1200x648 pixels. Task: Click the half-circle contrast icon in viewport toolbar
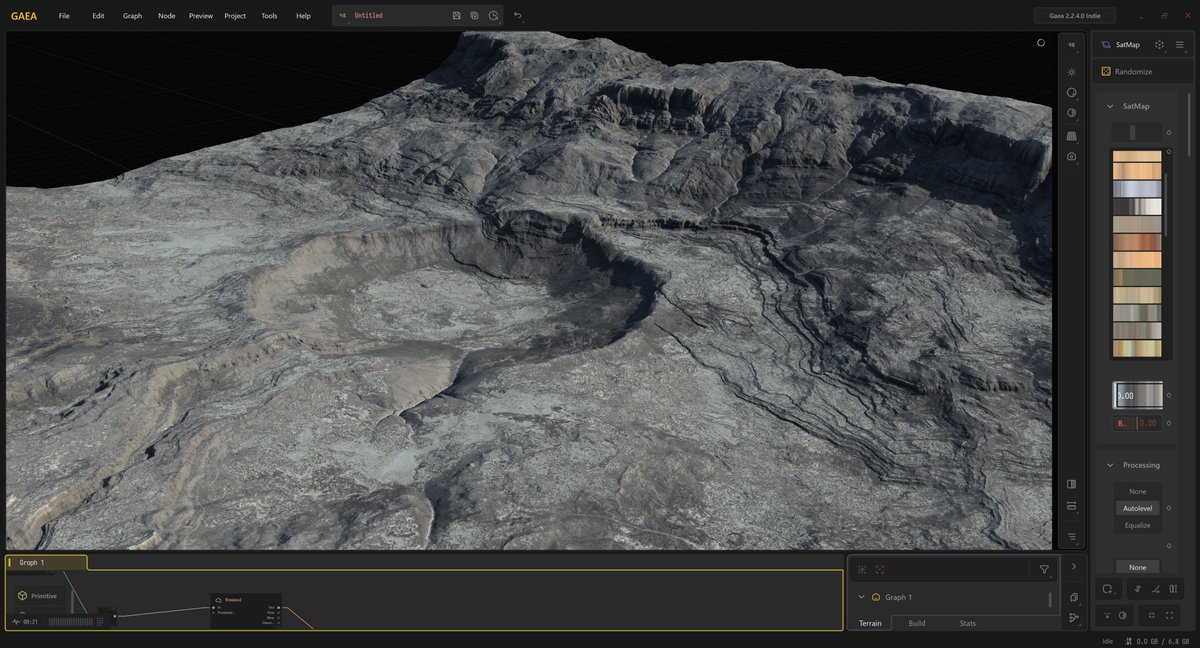pos(1071,113)
